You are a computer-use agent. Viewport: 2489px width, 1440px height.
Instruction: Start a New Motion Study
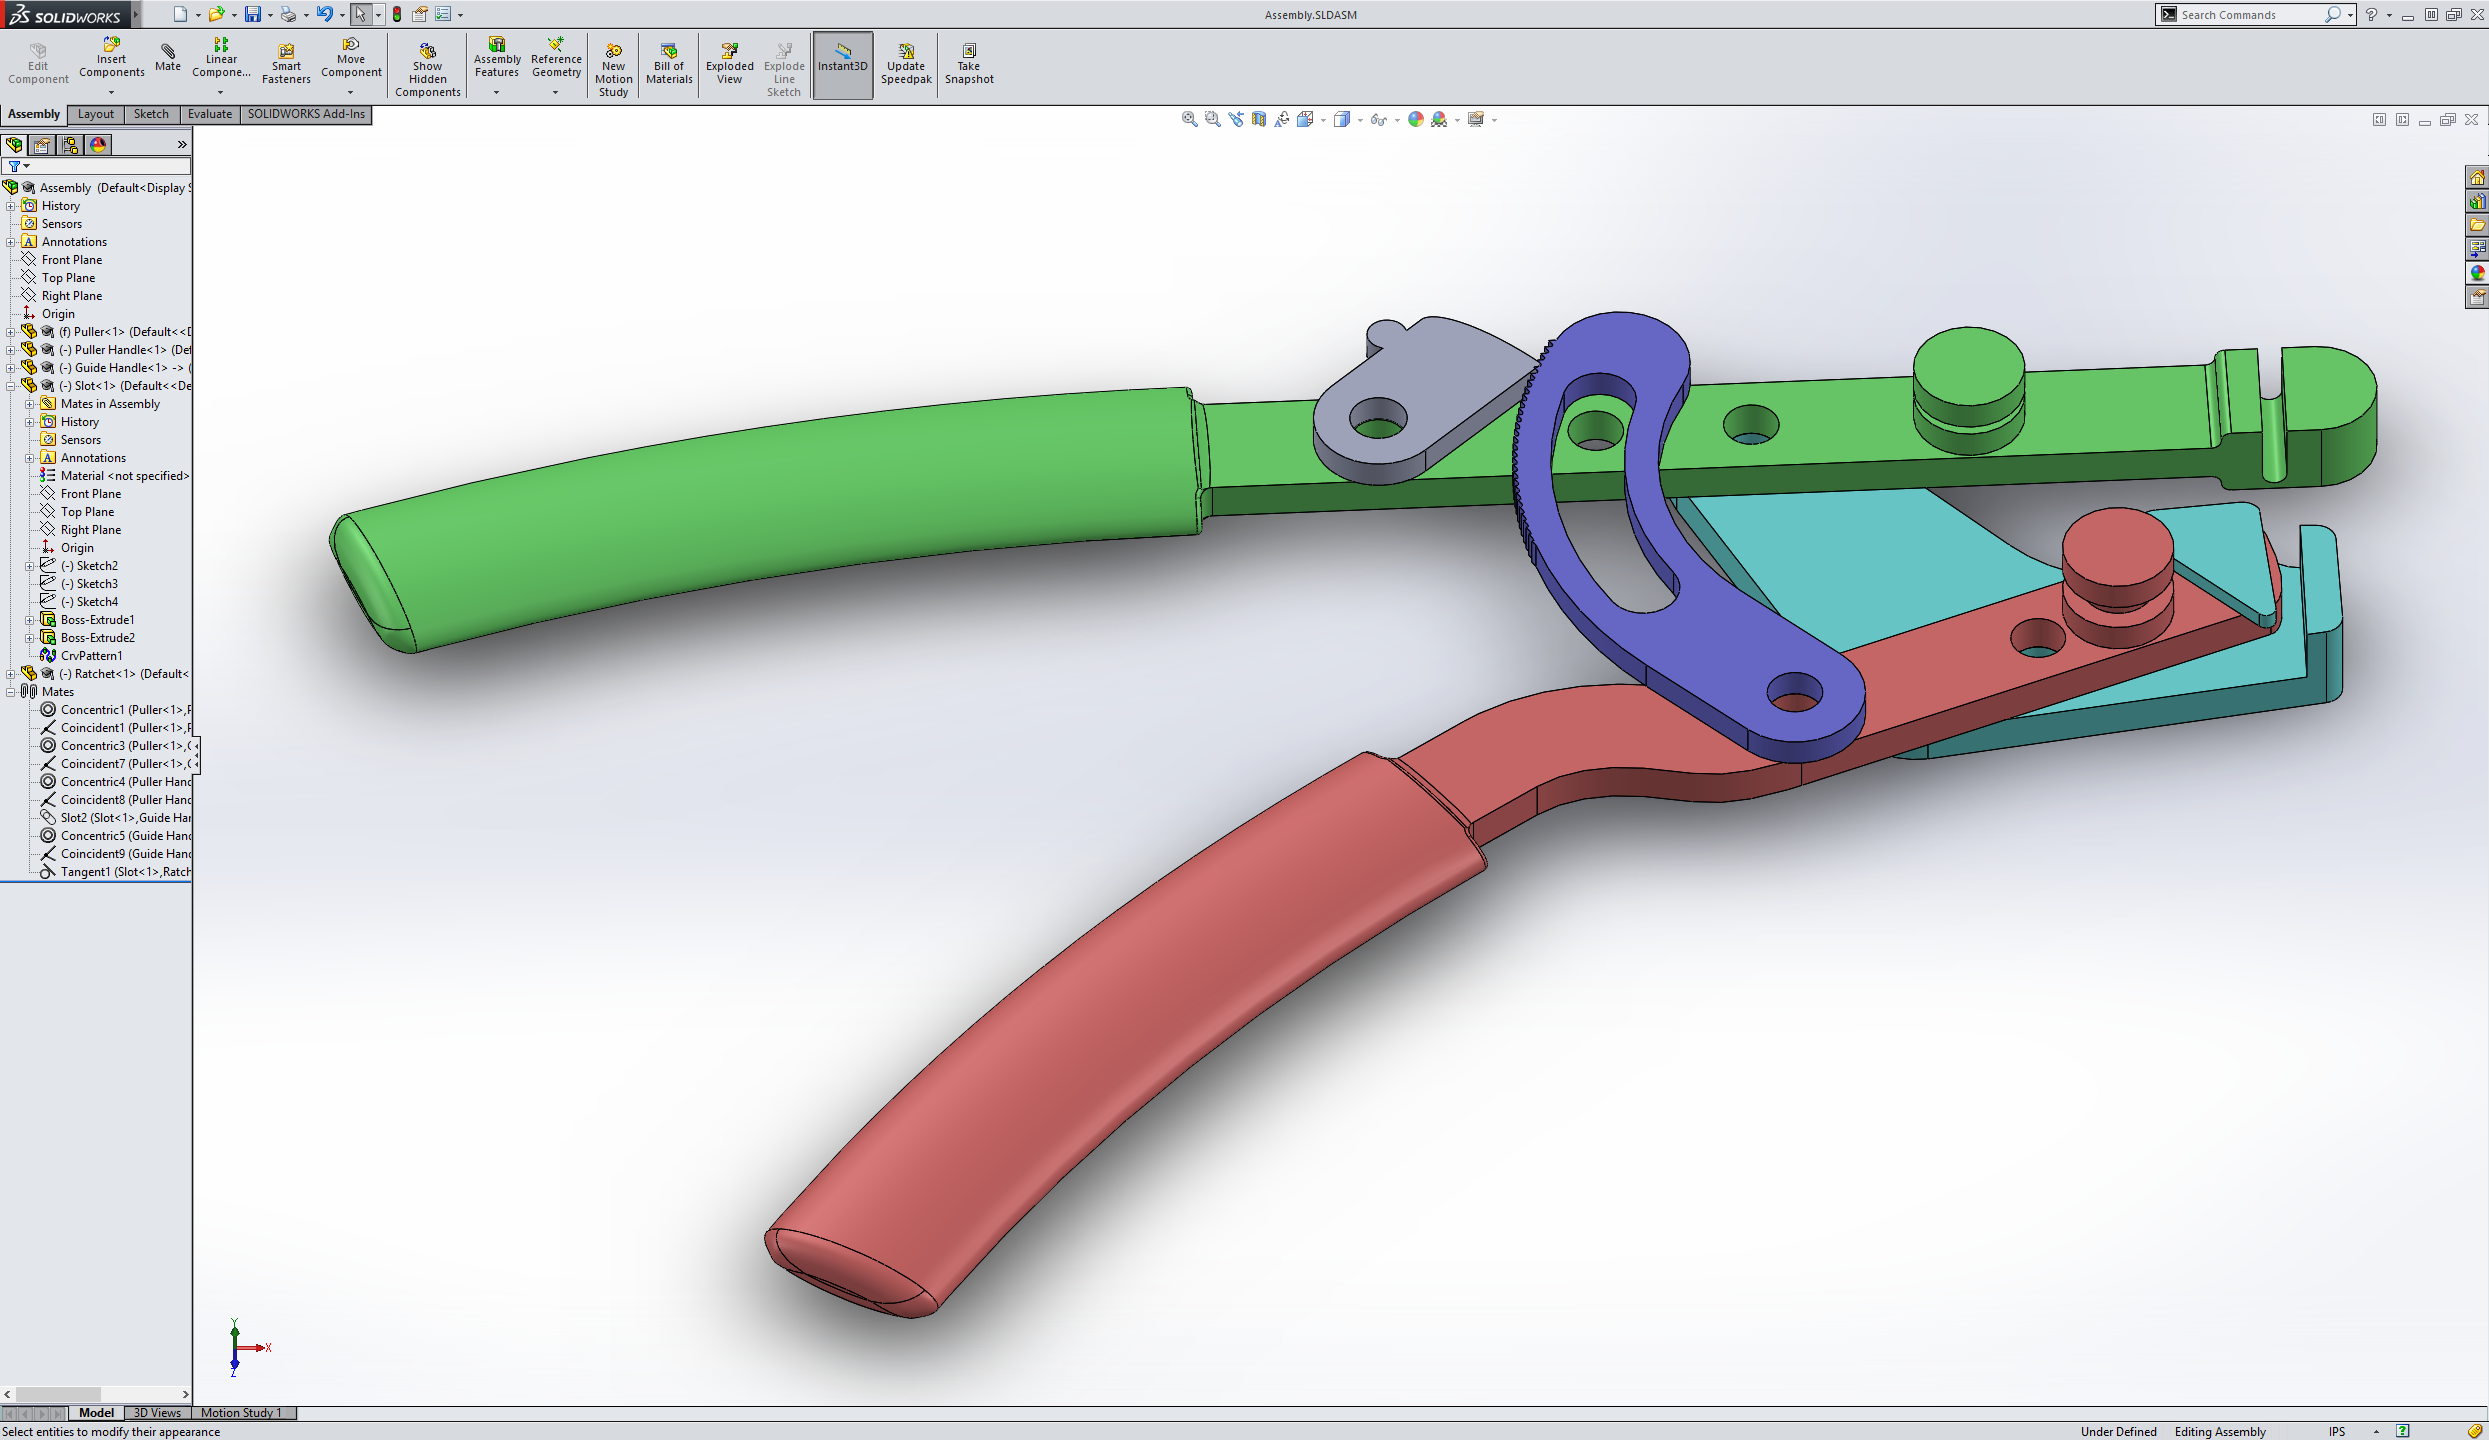613,68
